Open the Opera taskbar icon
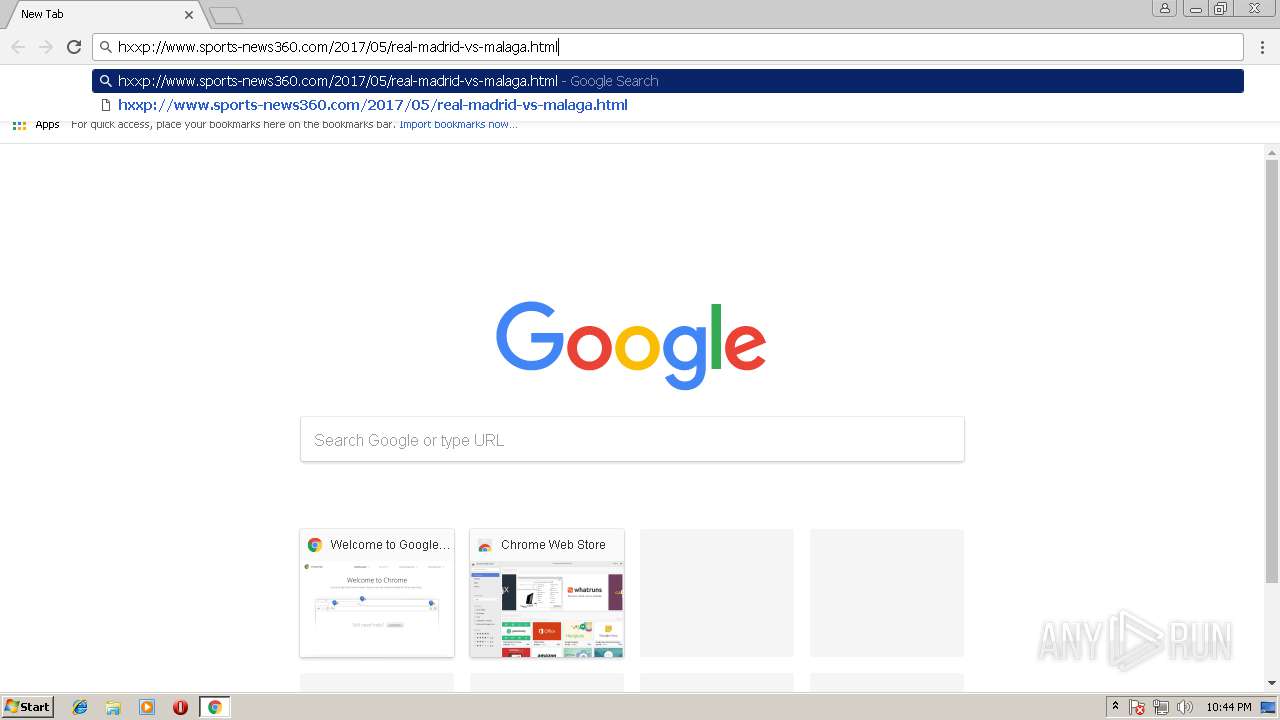Screen dimensions: 1280x720 [180, 707]
